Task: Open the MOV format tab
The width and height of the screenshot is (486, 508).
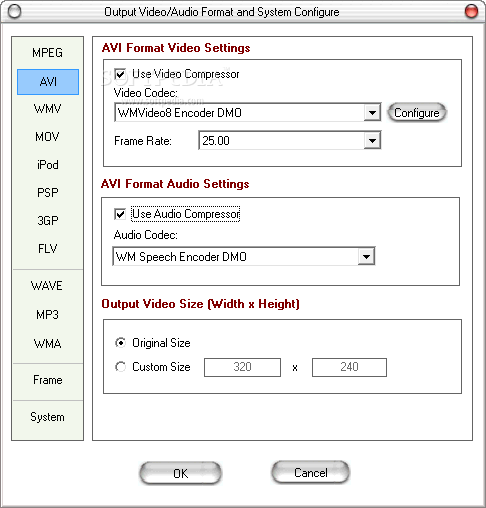Action: coord(47,137)
